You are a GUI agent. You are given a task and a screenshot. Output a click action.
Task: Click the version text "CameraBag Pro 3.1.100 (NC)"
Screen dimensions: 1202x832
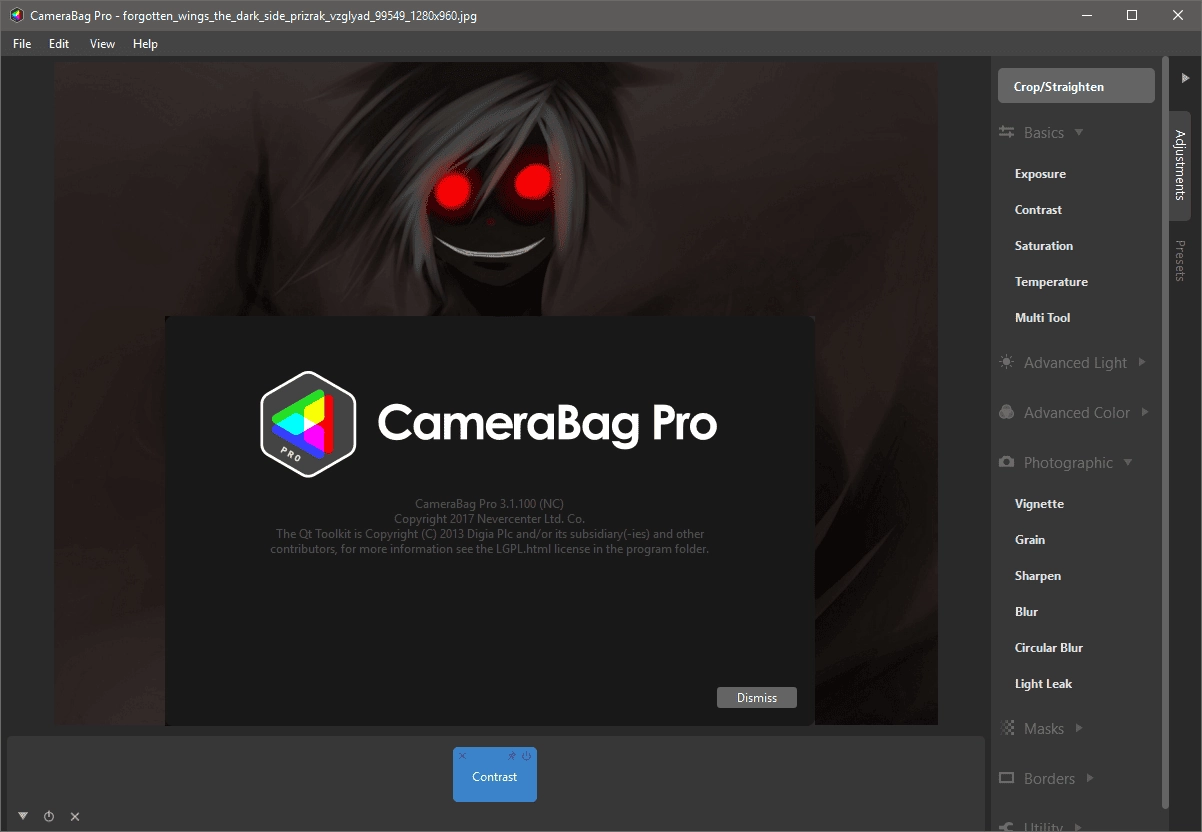(490, 504)
